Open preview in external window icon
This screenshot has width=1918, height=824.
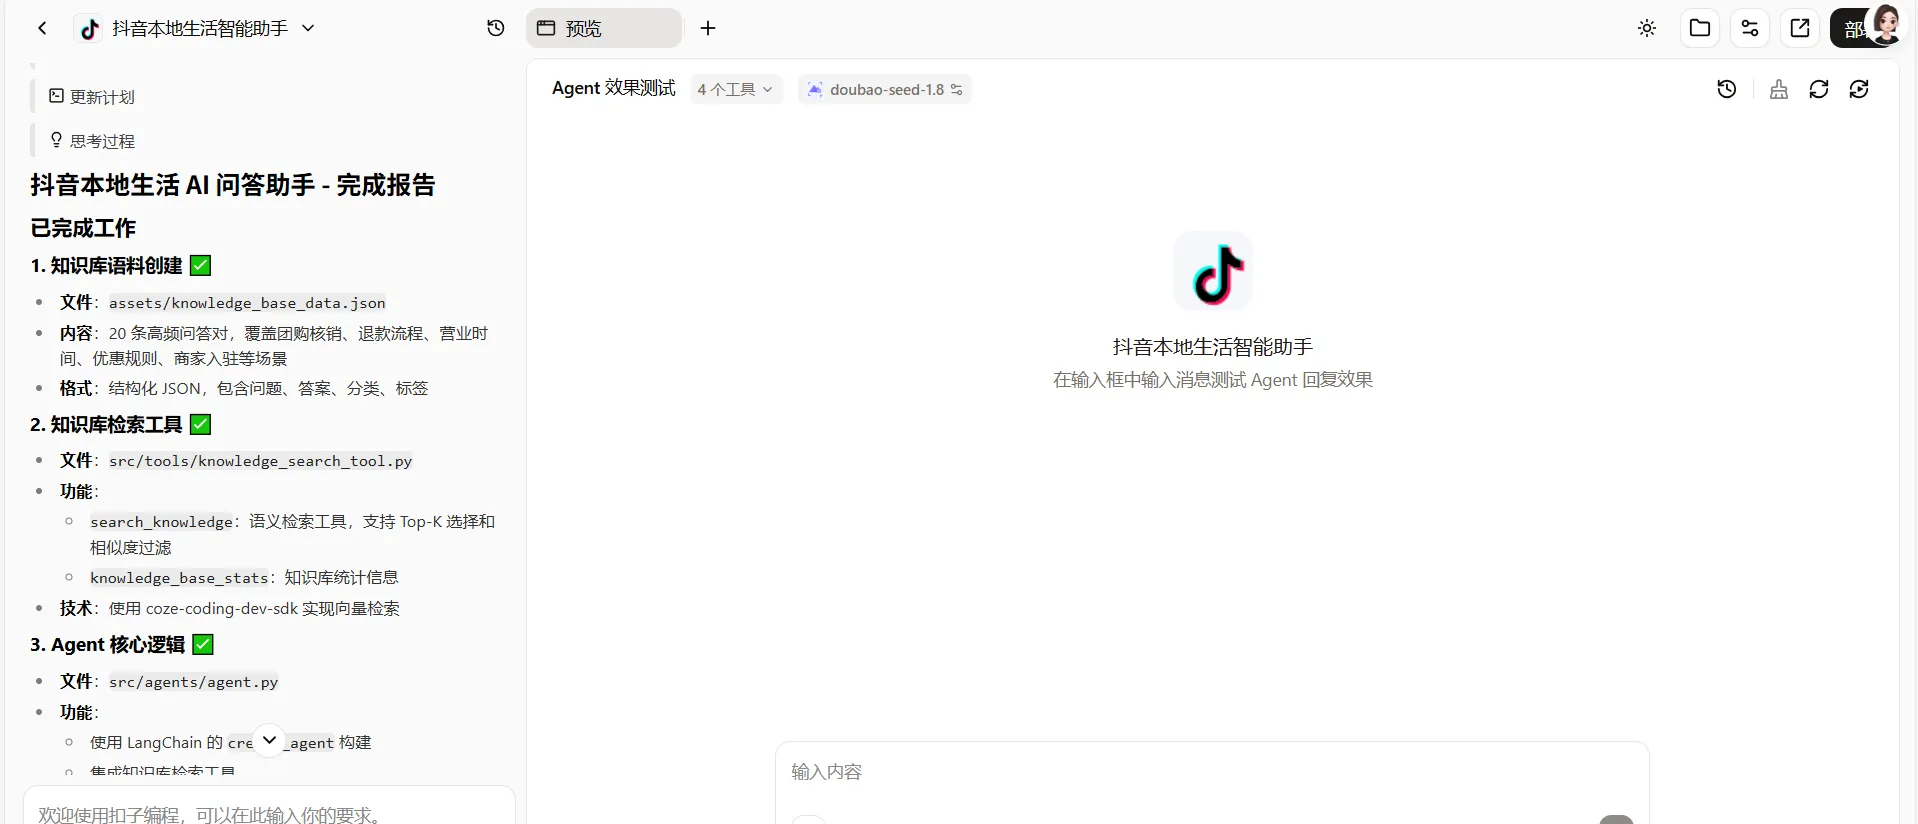[x=1799, y=28]
